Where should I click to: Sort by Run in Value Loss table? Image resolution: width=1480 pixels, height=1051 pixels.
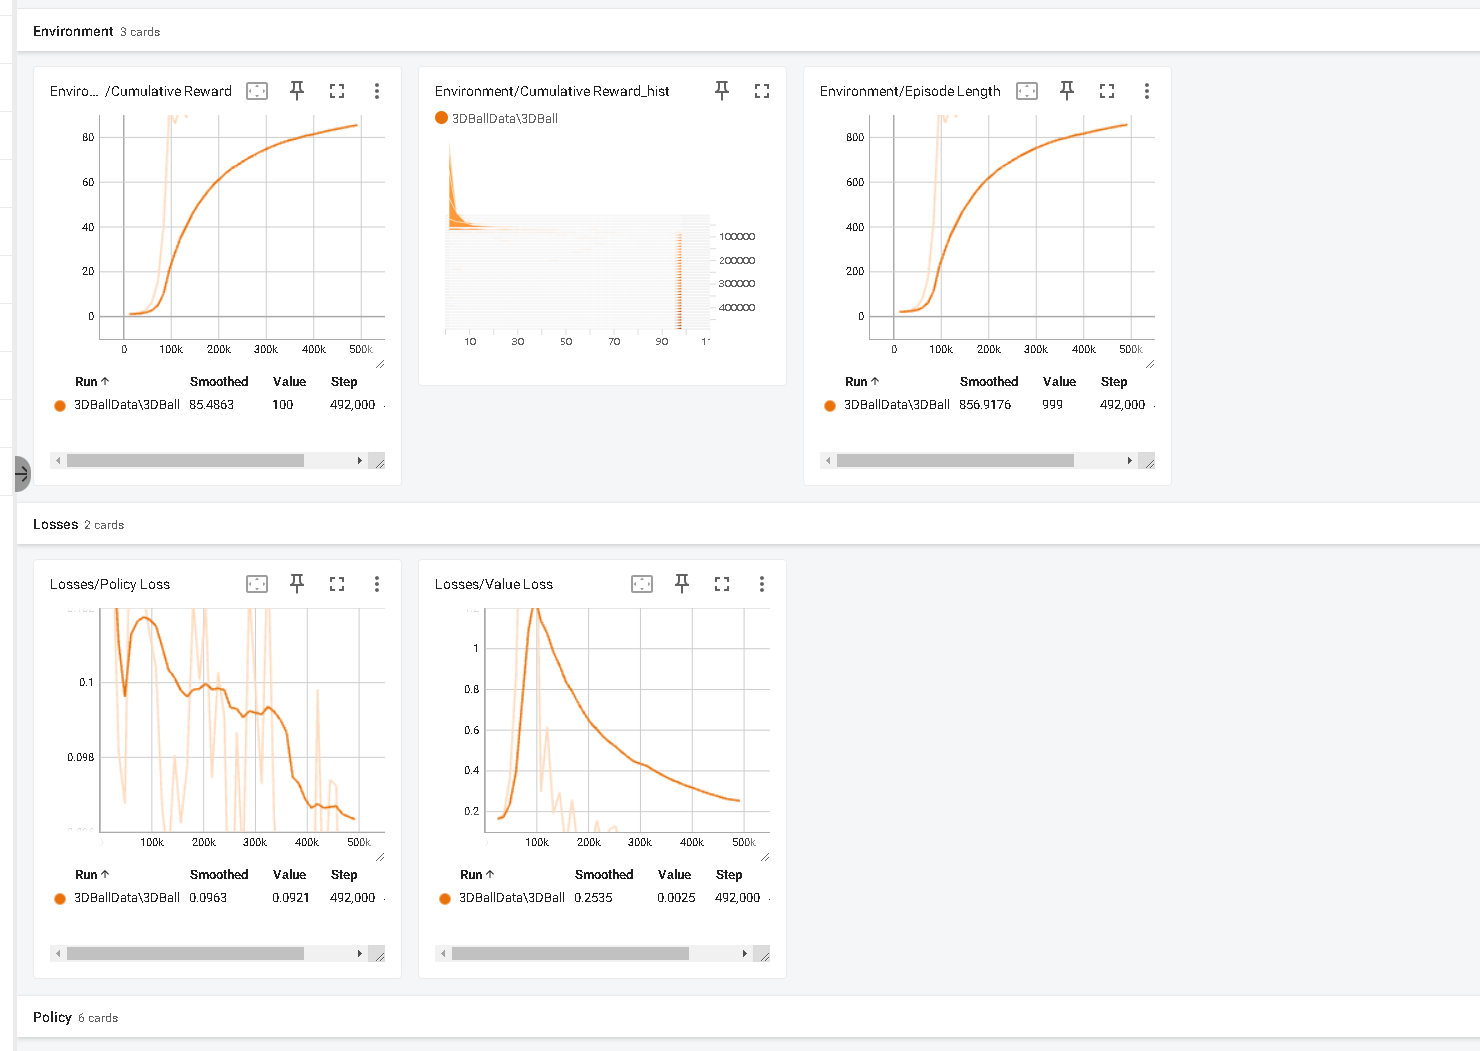pyautogui.click(x=477, y=875)
